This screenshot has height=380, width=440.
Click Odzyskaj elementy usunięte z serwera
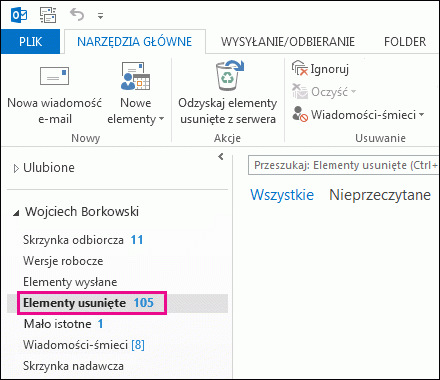coord(228,93)
